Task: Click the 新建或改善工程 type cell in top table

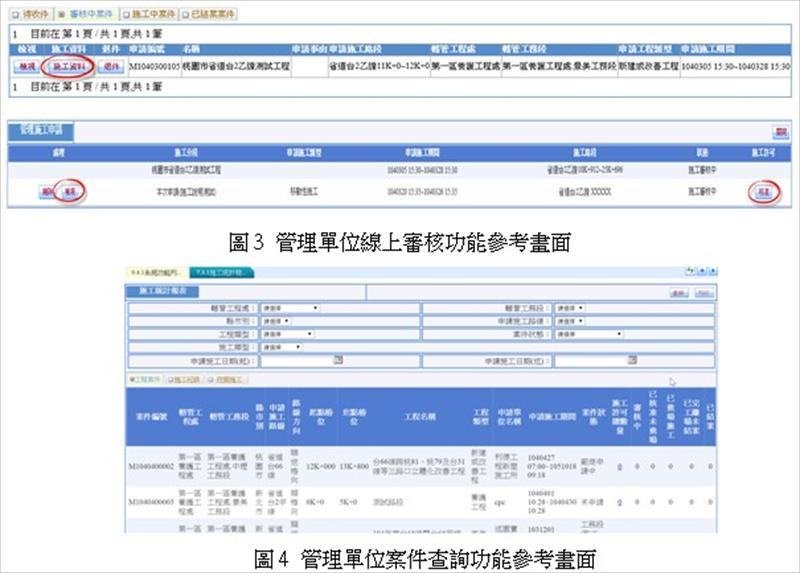Action: pyautogui.click(x=648, y=67)
